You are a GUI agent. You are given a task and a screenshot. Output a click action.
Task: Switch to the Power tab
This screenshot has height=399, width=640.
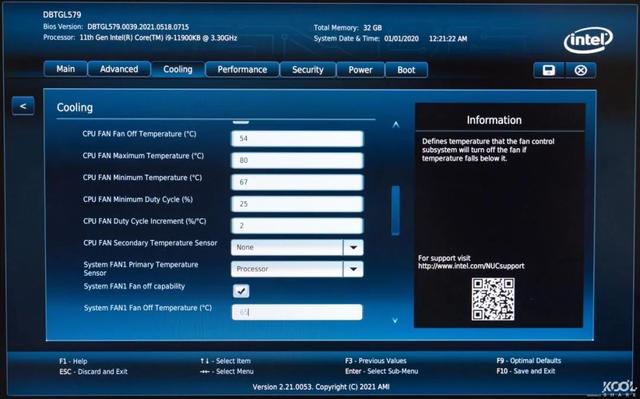coord(360,70)
